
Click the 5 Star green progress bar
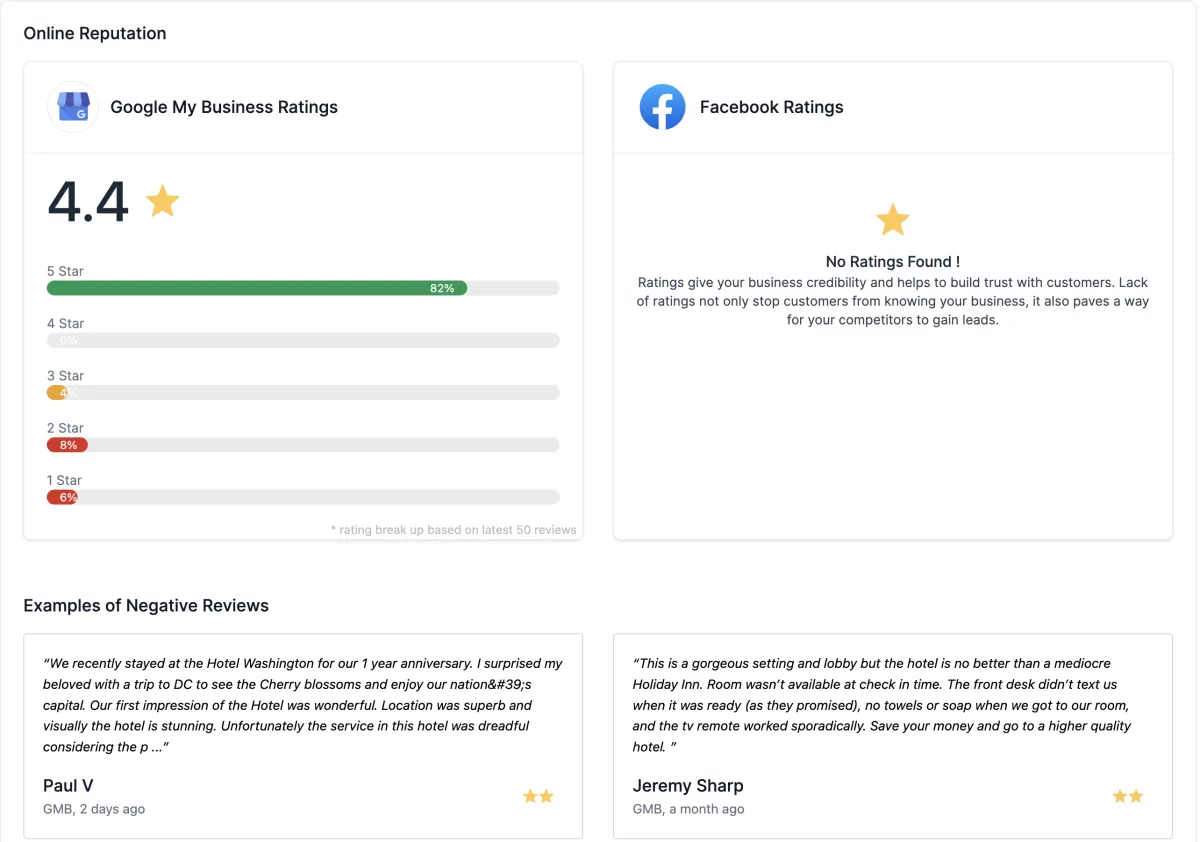[256, 288]
